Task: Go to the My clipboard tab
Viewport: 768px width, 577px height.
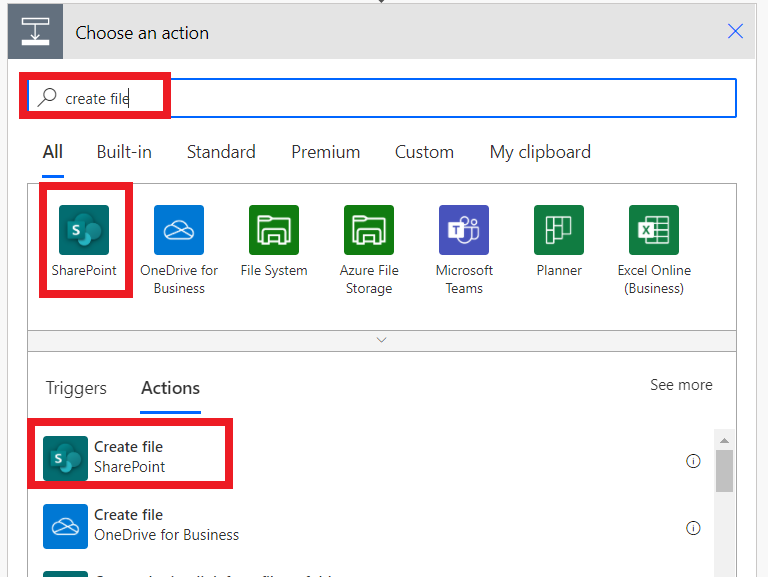Action: click(x=540, y=152)
